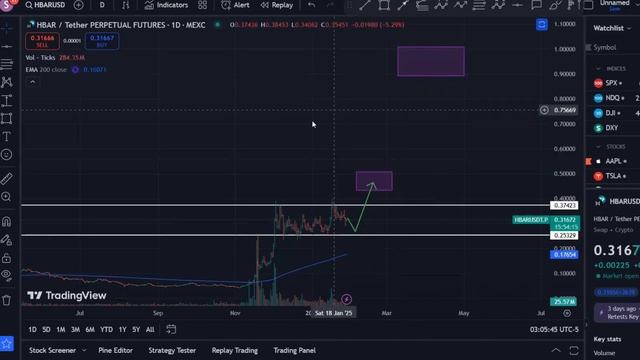Click the blue BUY price button
Image resolution: width=640 pixels, height=360 pixels.
[102, 41]
